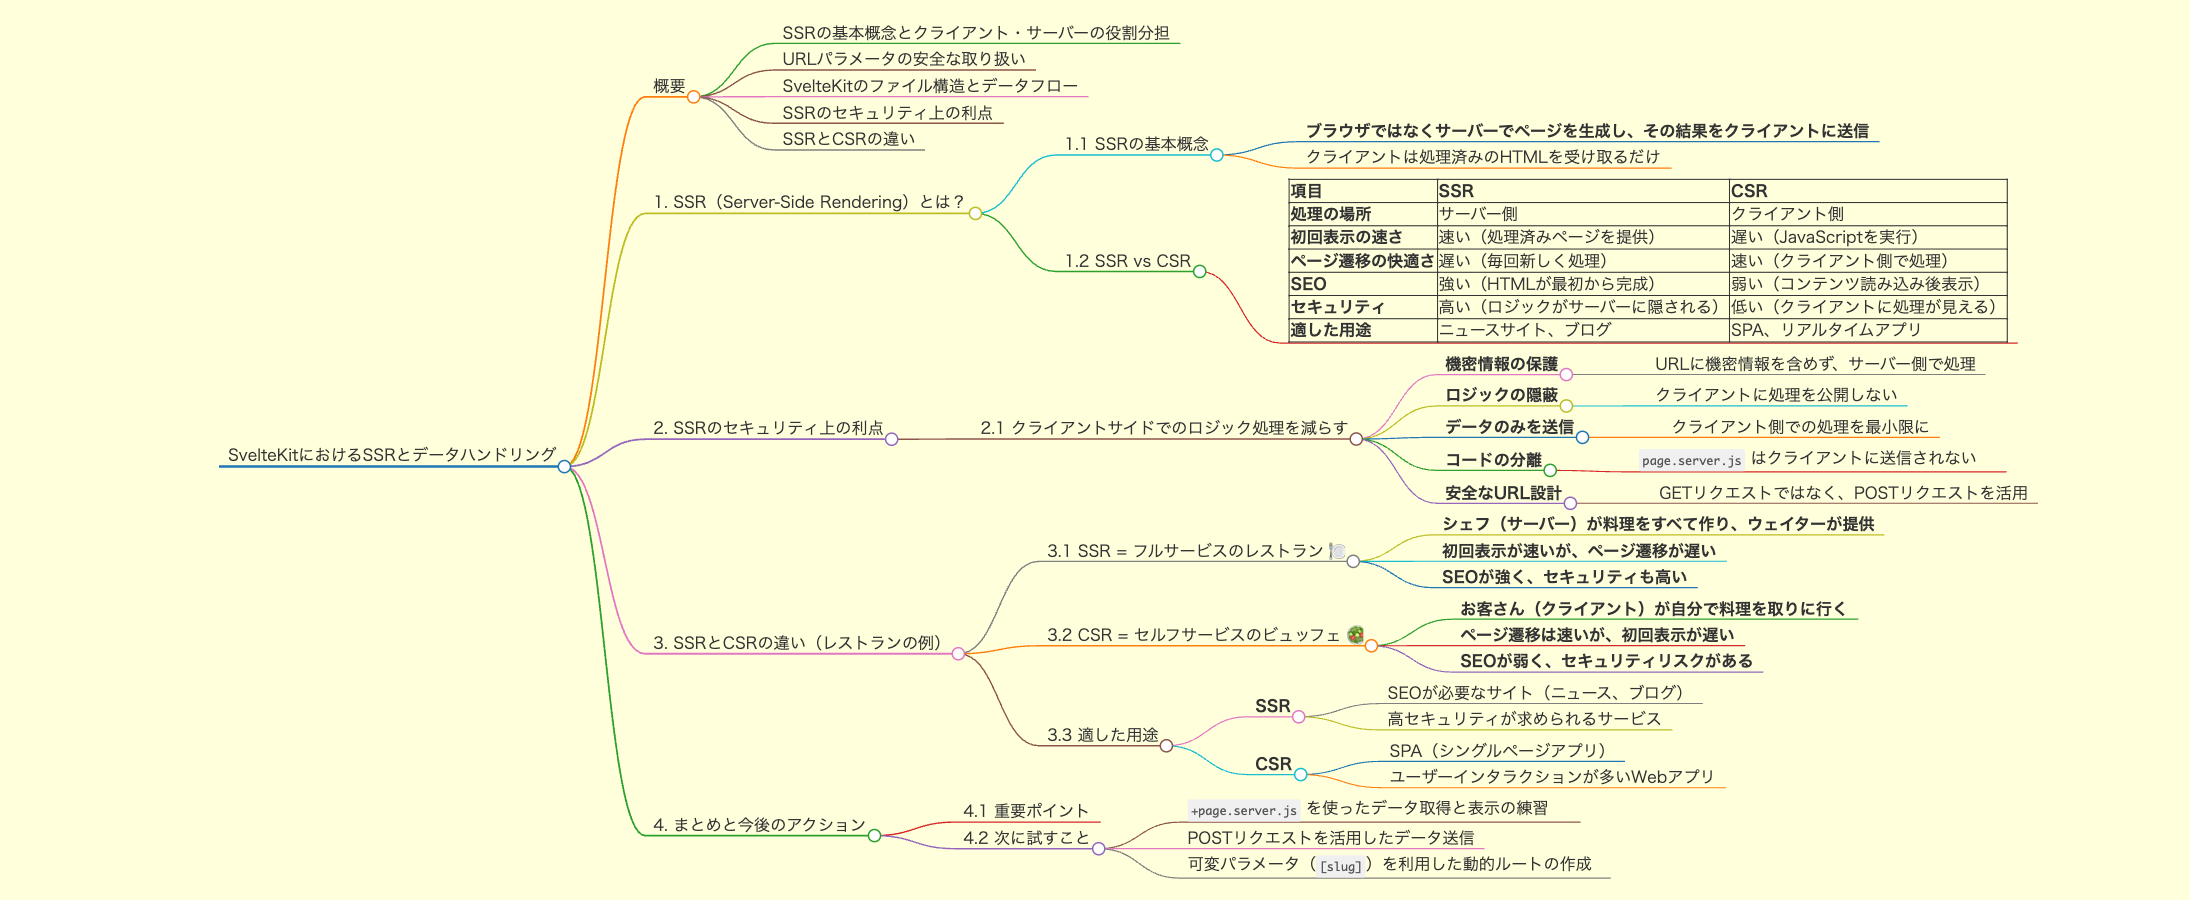2190x900 pixels.
Task: Collapse the 1.2 SSR vs CSR node circle
Action: (x=1199, y=272)
